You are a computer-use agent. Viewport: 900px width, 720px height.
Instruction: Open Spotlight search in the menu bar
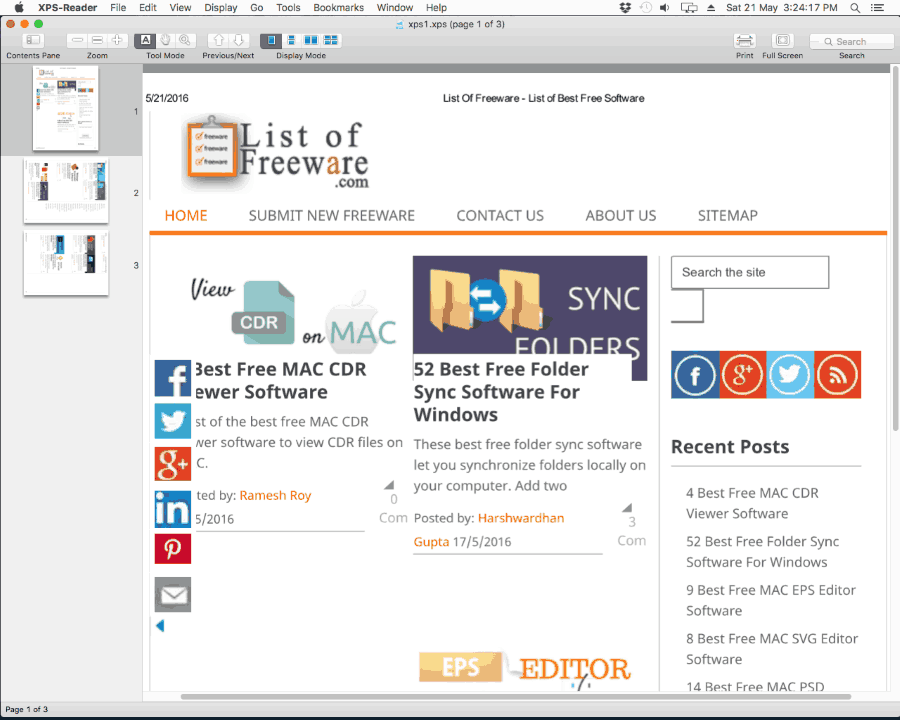[x=855, y=7]
